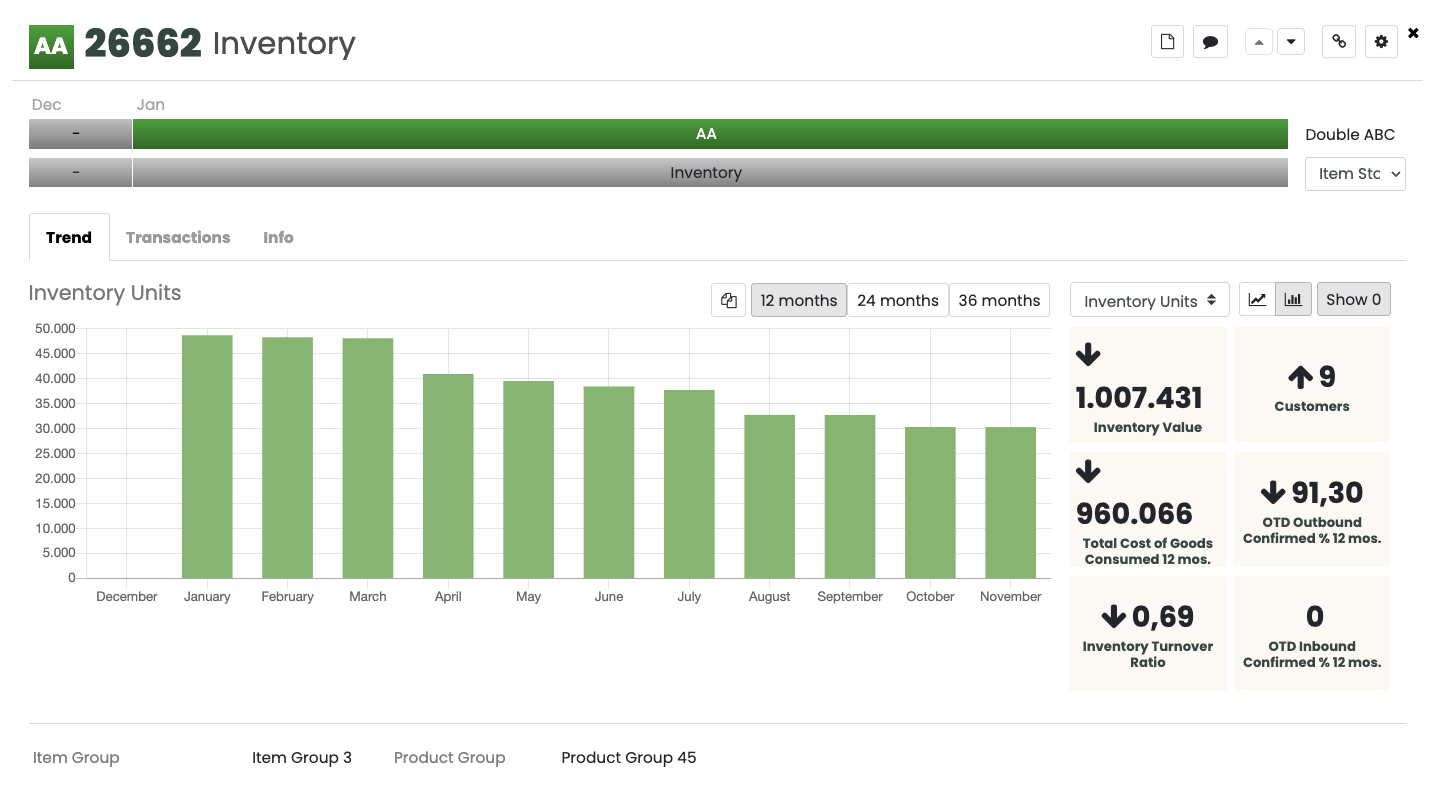Image resolution: width=1439 pixels, height=790 pixels.
Task: Switch to bar chart view
Action: (x=1293, y=299)
